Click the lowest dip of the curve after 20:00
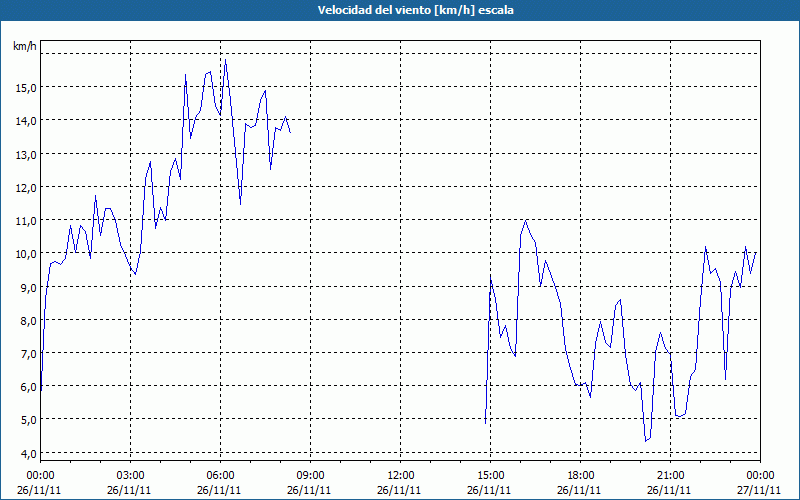 (x=646, y=441)
